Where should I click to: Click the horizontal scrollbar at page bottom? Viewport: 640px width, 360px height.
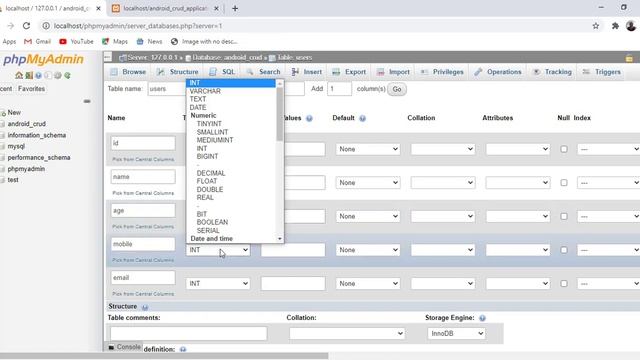[x=164, y=356]
